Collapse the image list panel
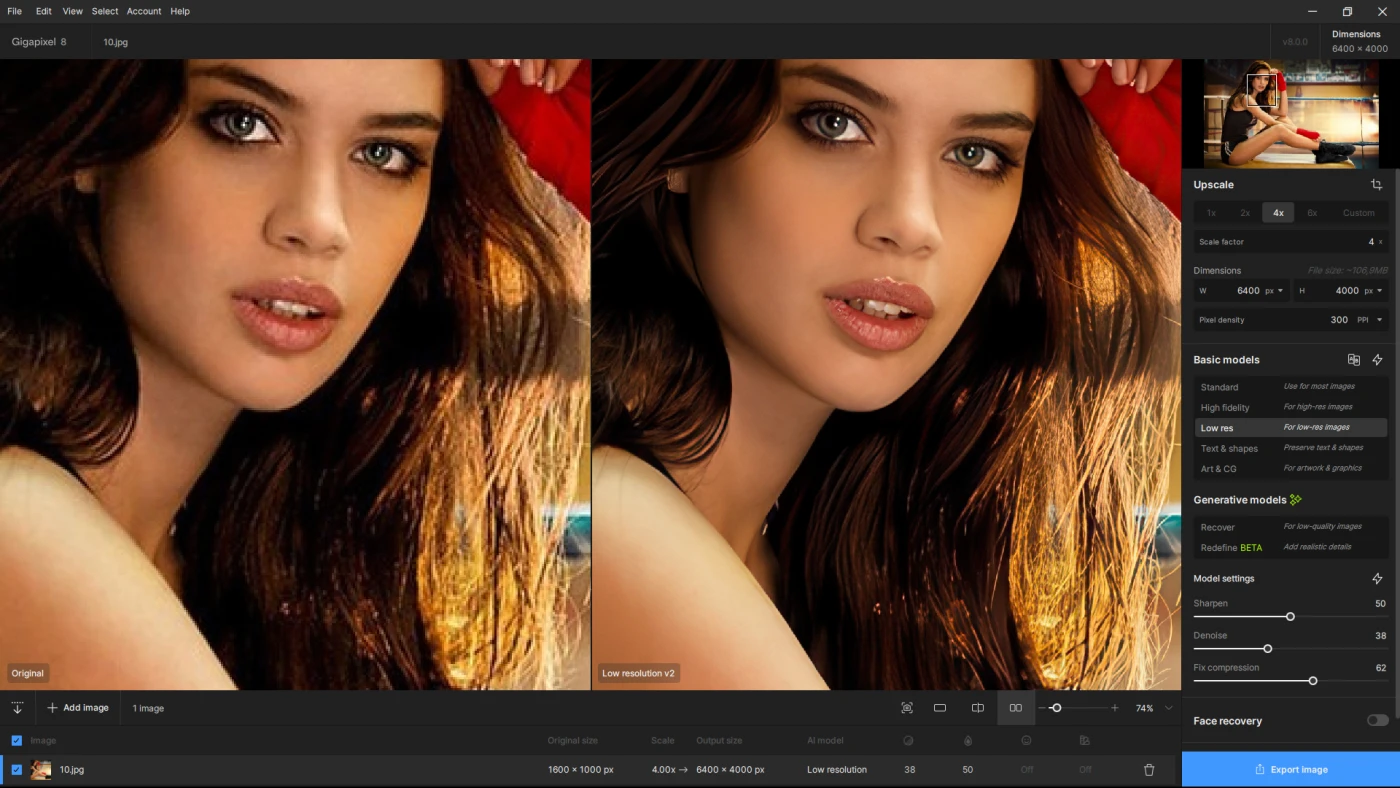Image resolution: width=1400 pixels, height=788 pixels. (17, 708)
